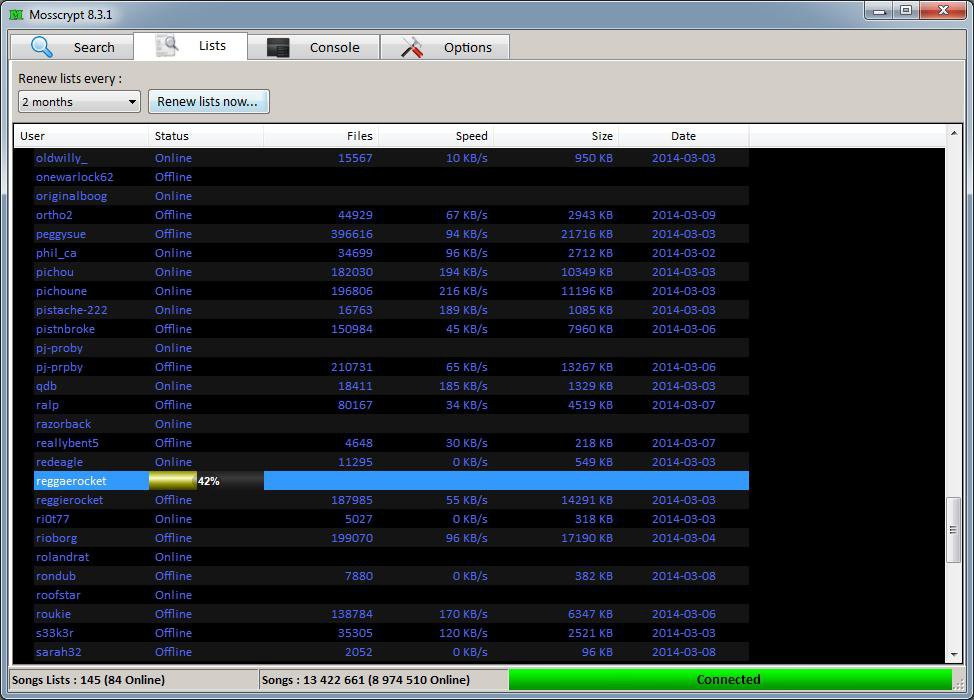Select user roofstar
The height and width of the screenshot is (700, 974).
(58, 595)
